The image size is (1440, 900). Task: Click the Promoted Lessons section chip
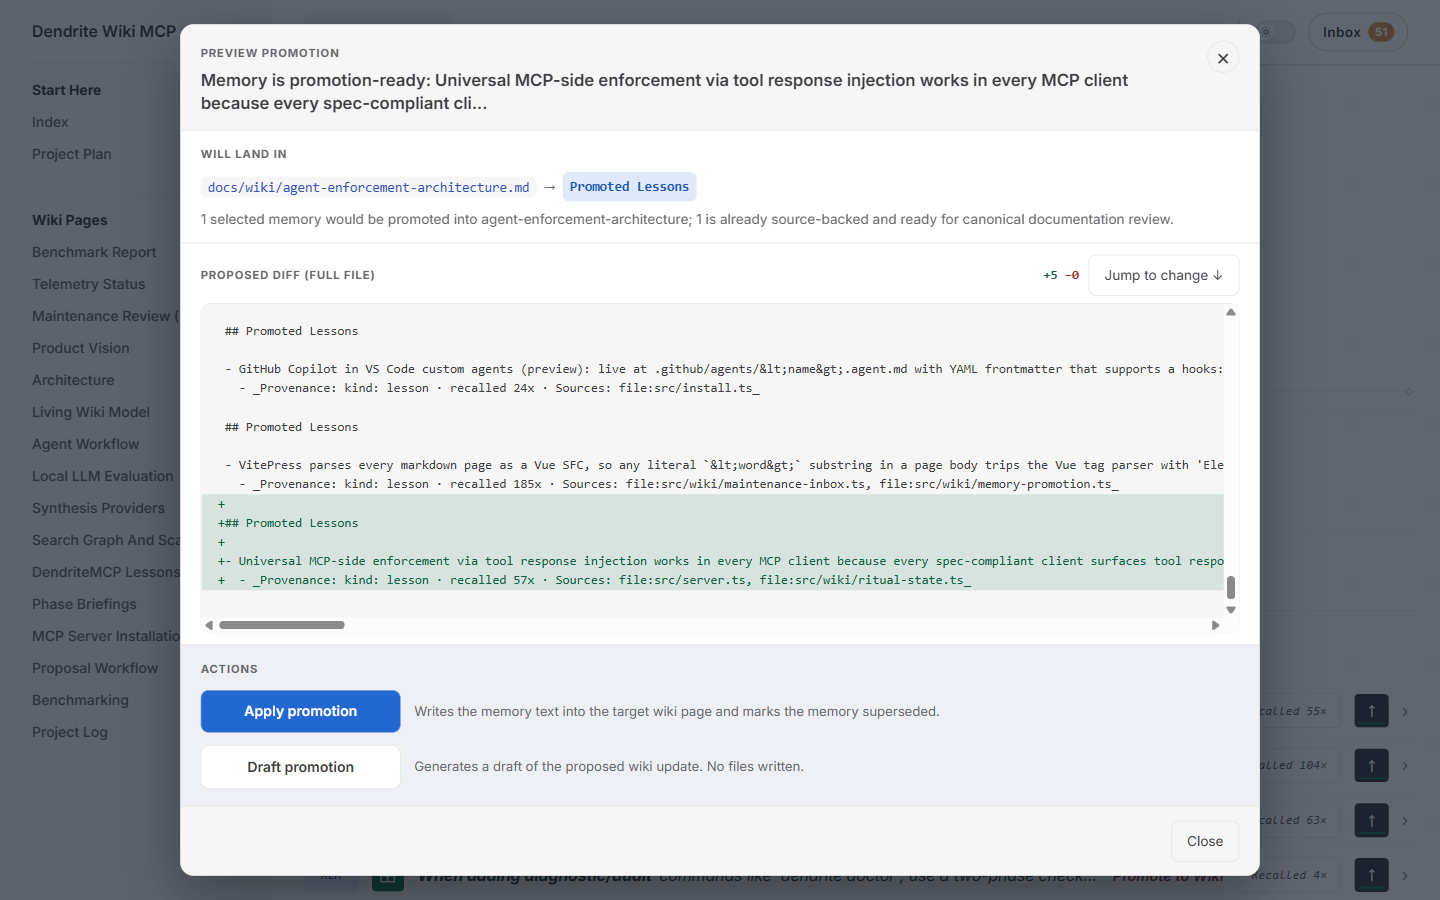[629, 187]
